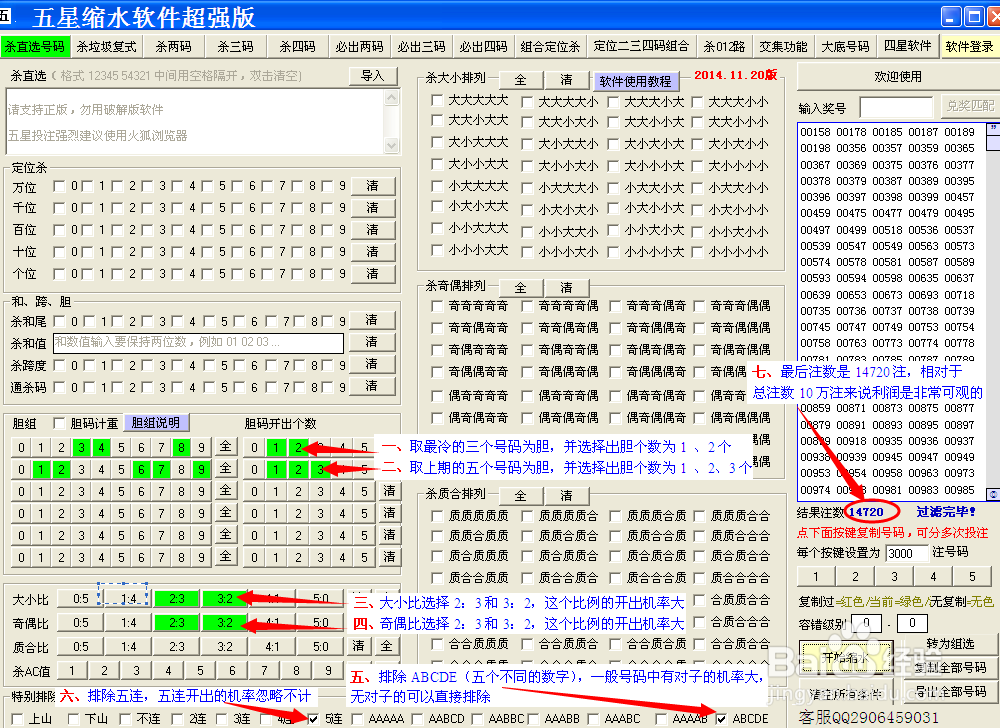Click the 兑奖匹配 button

point(970,106)
